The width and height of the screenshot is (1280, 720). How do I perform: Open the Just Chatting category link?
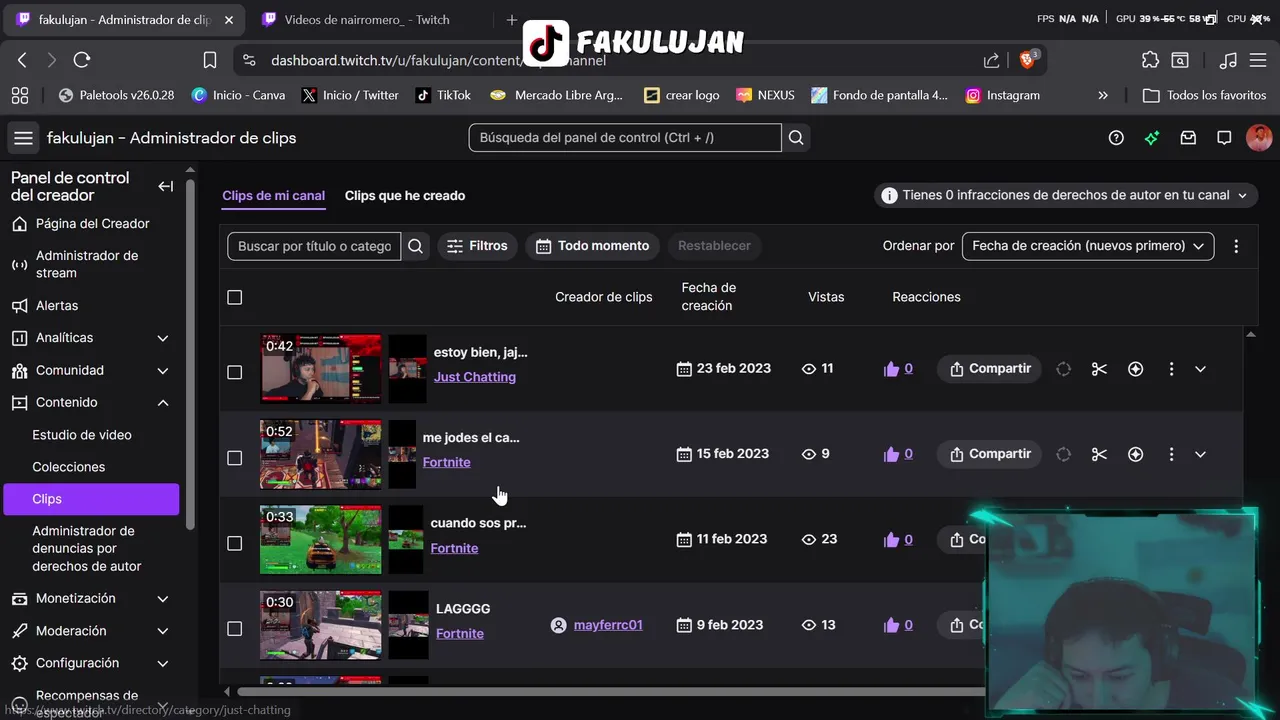click(475, 377)
